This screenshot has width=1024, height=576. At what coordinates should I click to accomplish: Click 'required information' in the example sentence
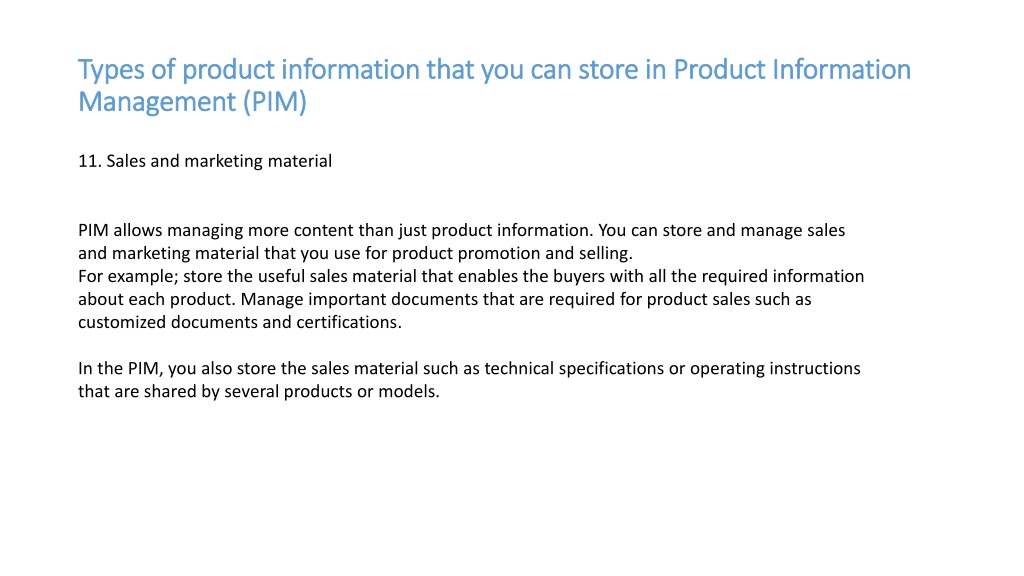(x=783, y=276)
